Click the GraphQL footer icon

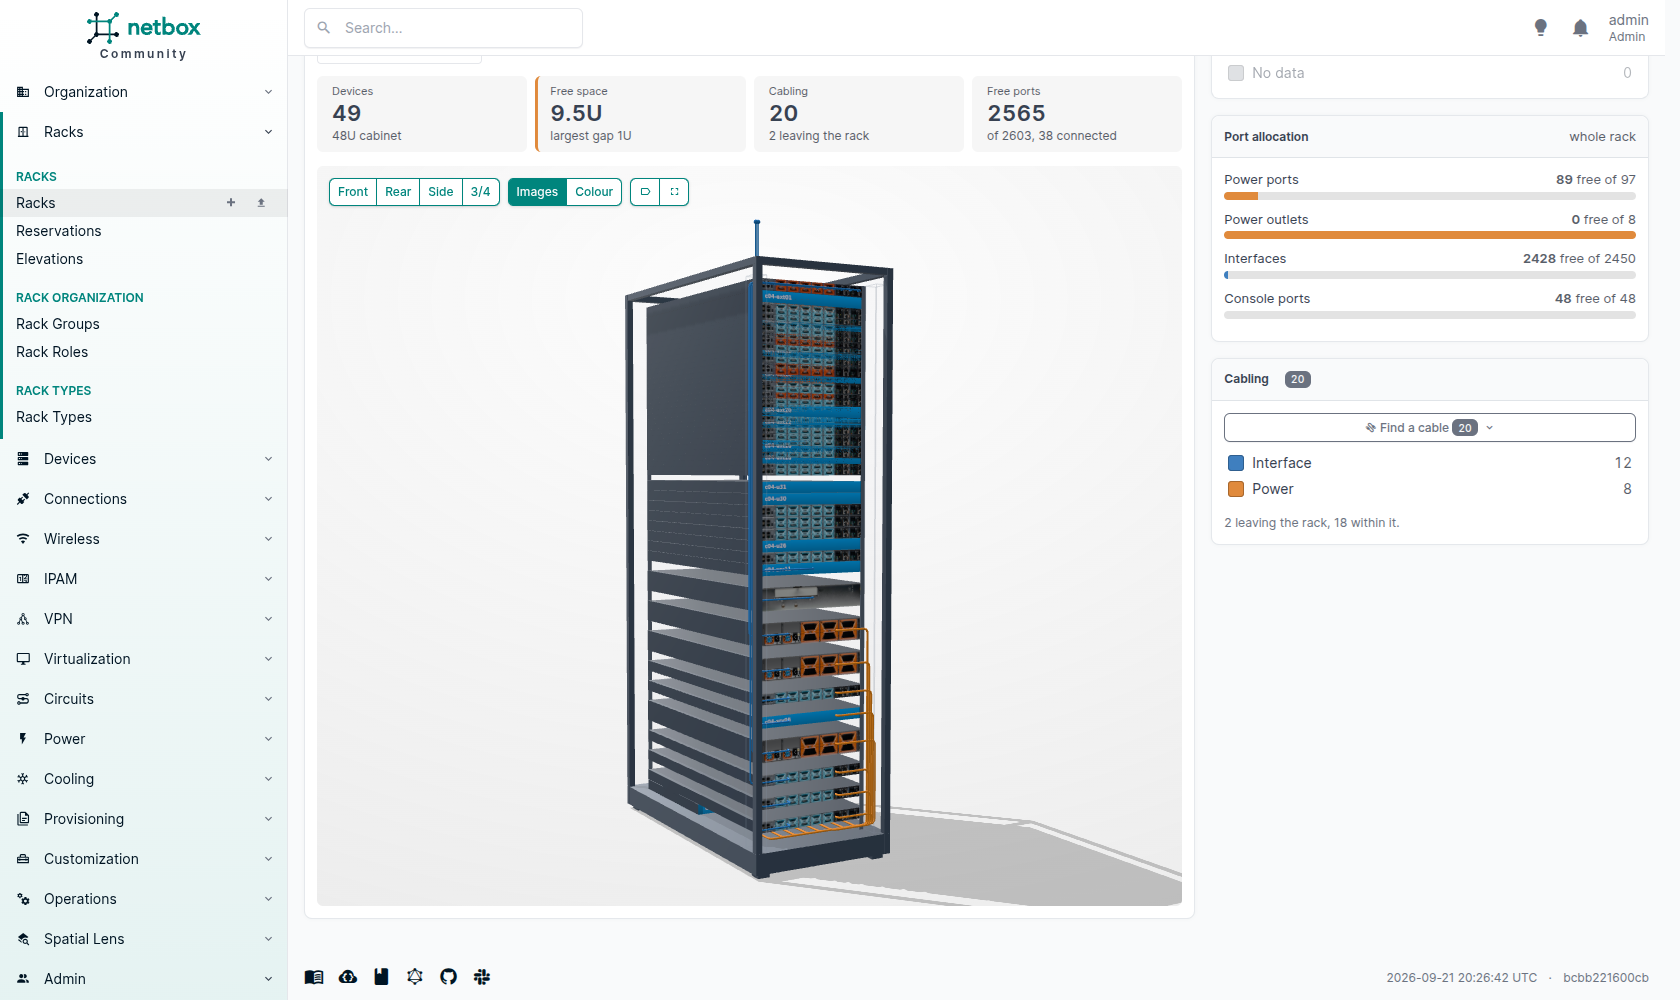415,977
